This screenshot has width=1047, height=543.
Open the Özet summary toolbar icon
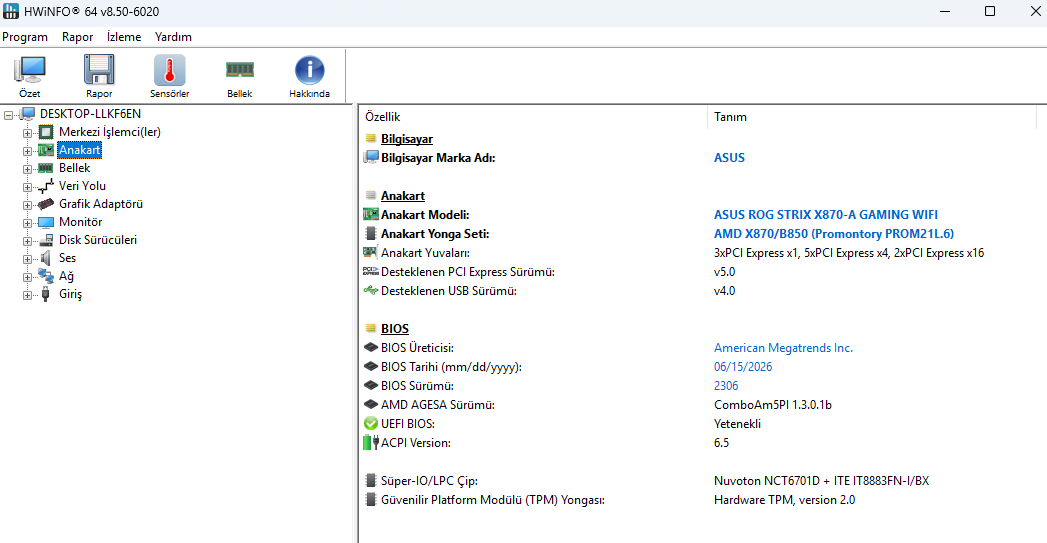click(x=29, y=70)
